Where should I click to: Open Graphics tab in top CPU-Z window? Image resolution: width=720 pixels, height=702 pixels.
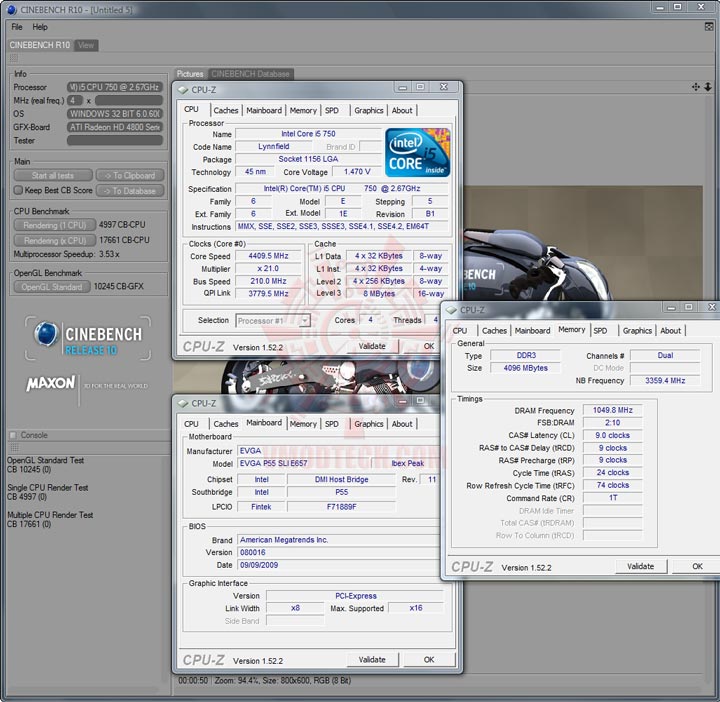point(369,110)
